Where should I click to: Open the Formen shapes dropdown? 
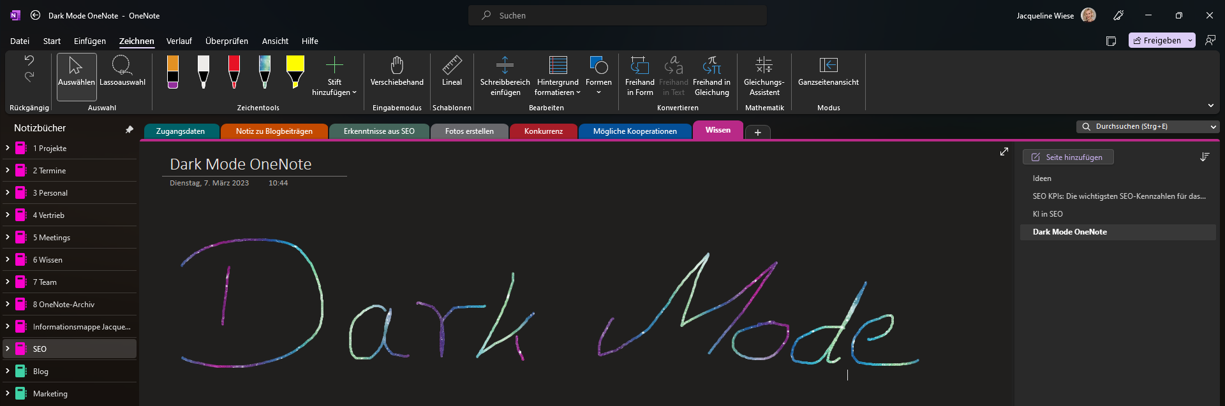[598, 76]
